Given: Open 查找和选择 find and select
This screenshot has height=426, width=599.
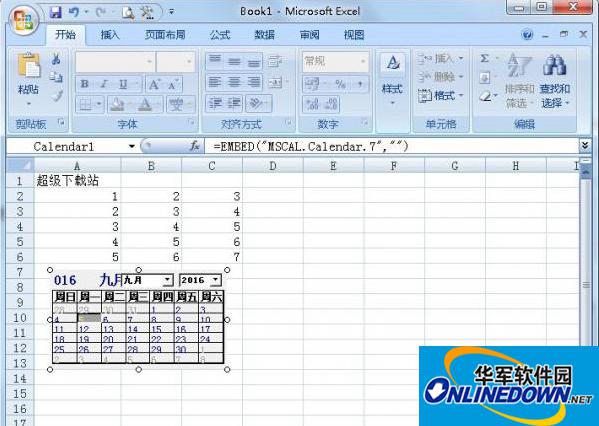Looking at the screenshot, I should [555, 81].
